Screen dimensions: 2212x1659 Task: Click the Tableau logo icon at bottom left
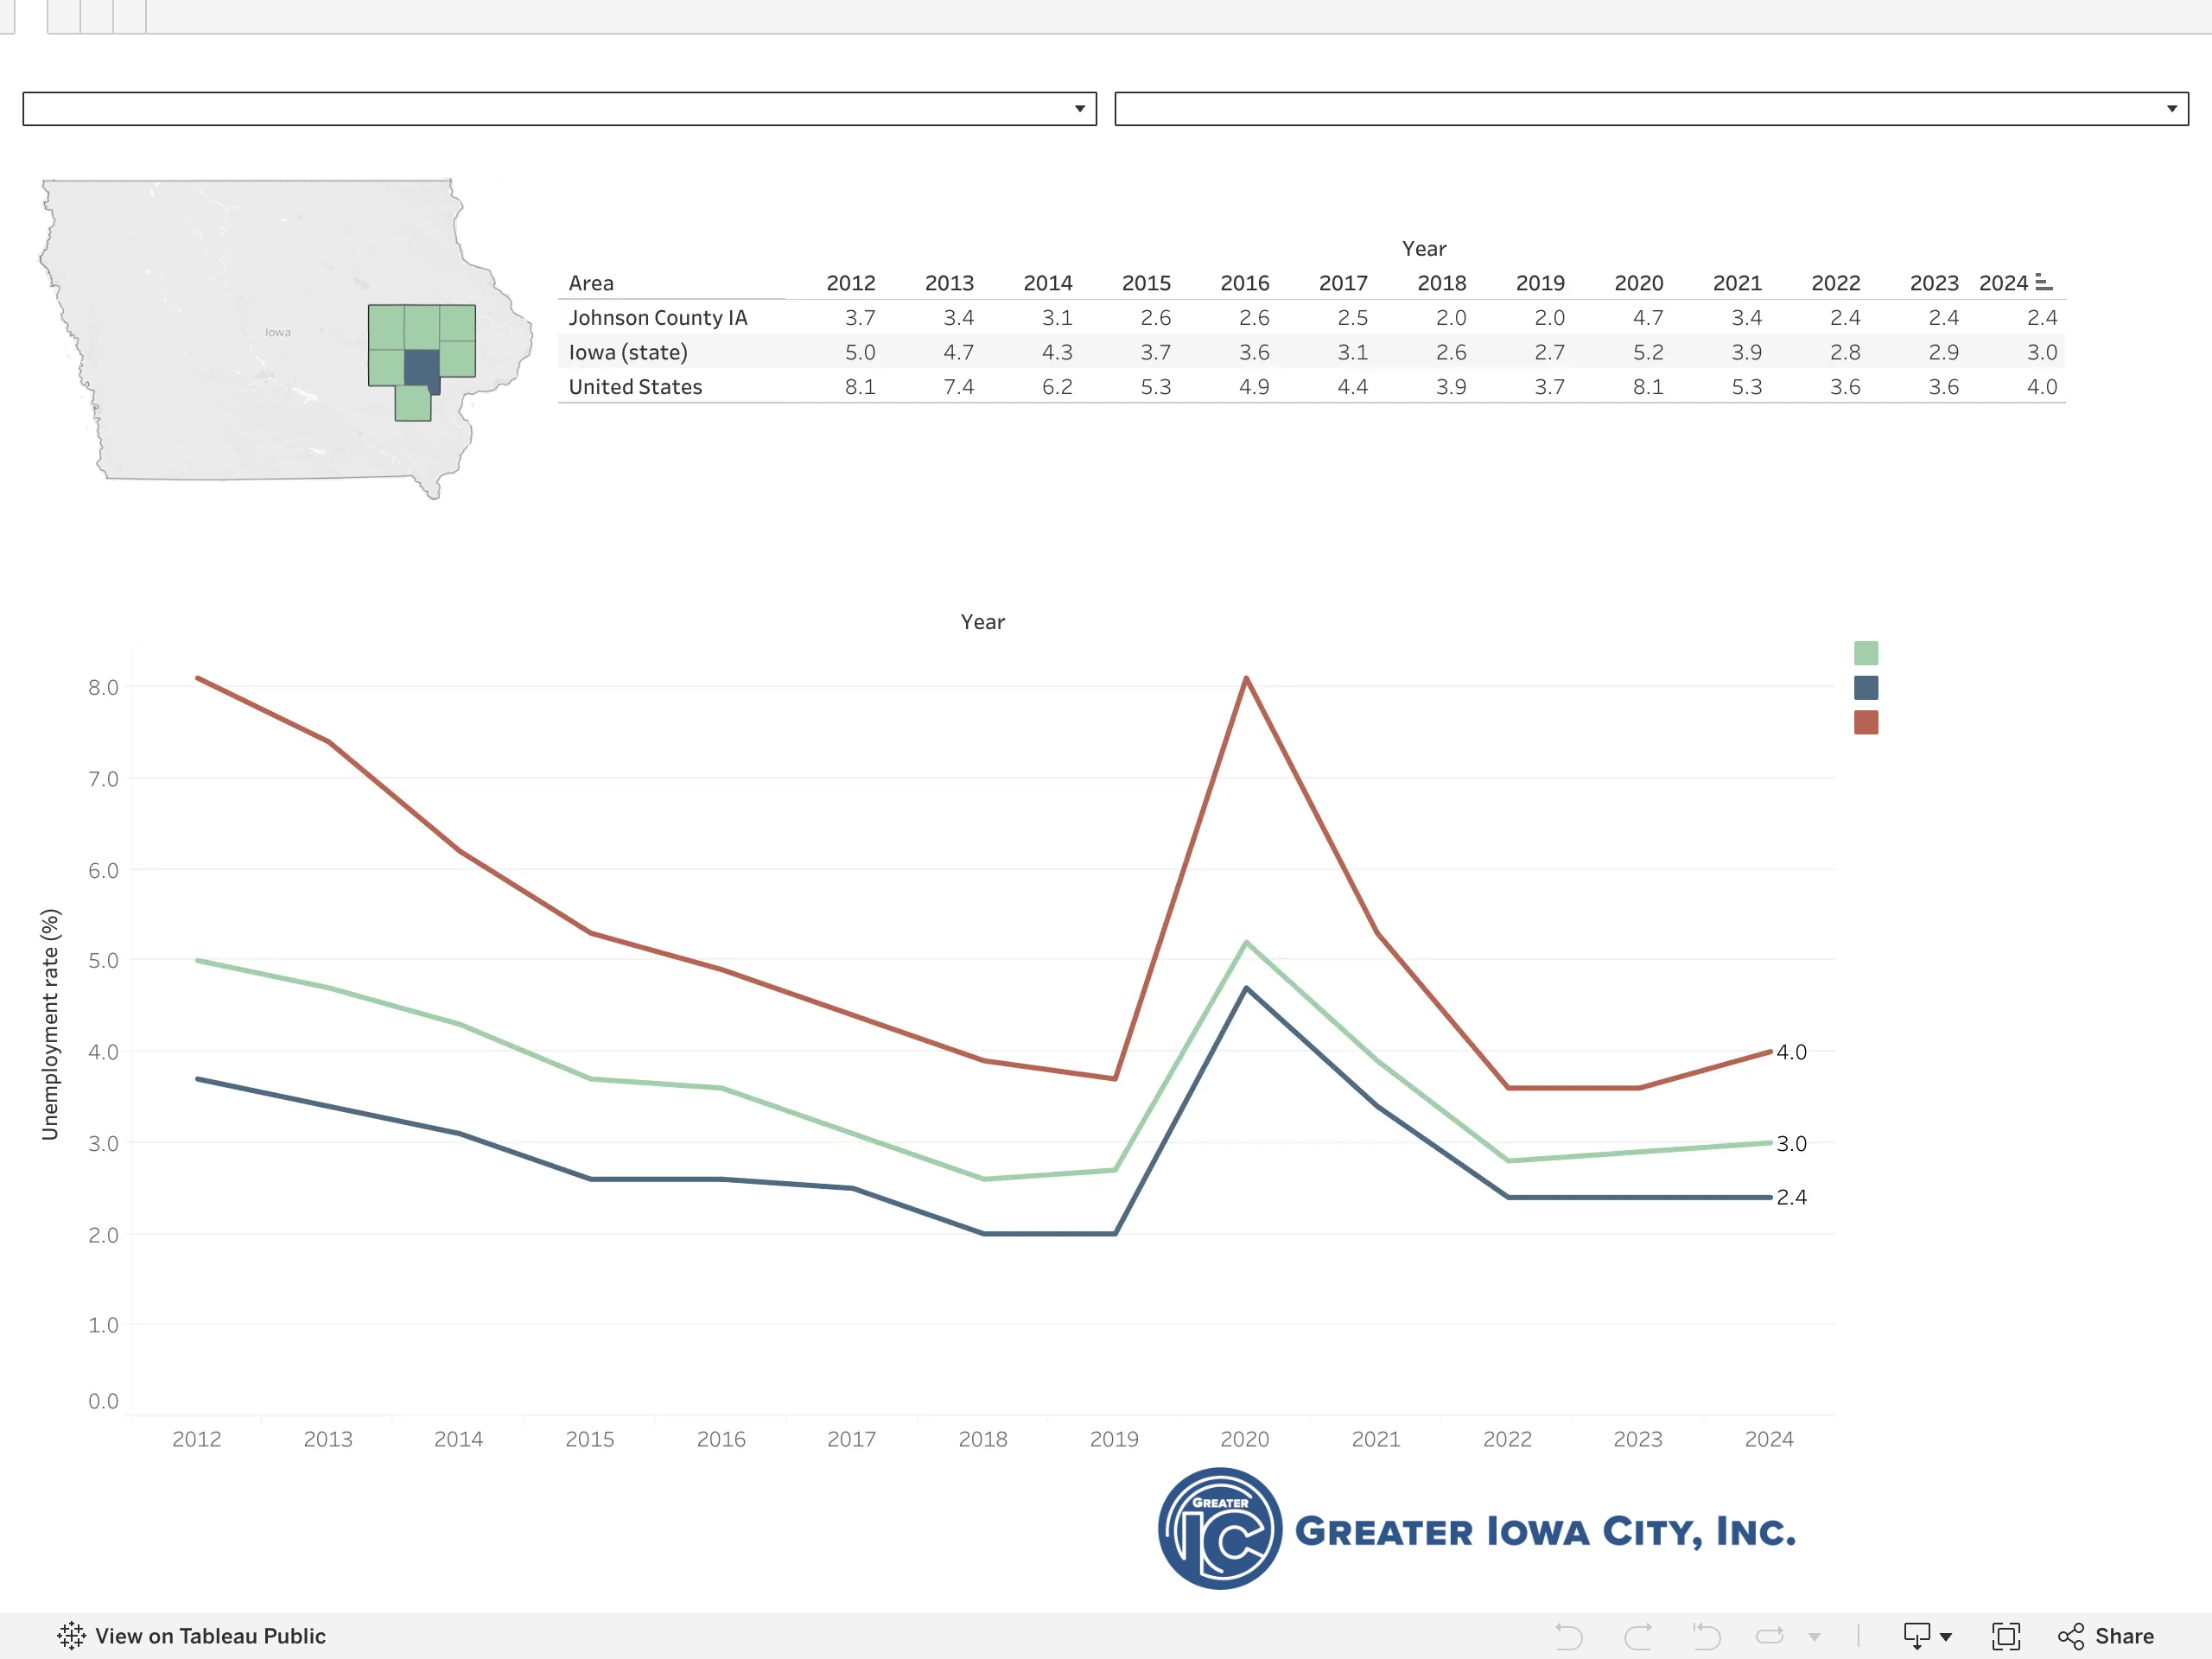(x=71, y=1636)
